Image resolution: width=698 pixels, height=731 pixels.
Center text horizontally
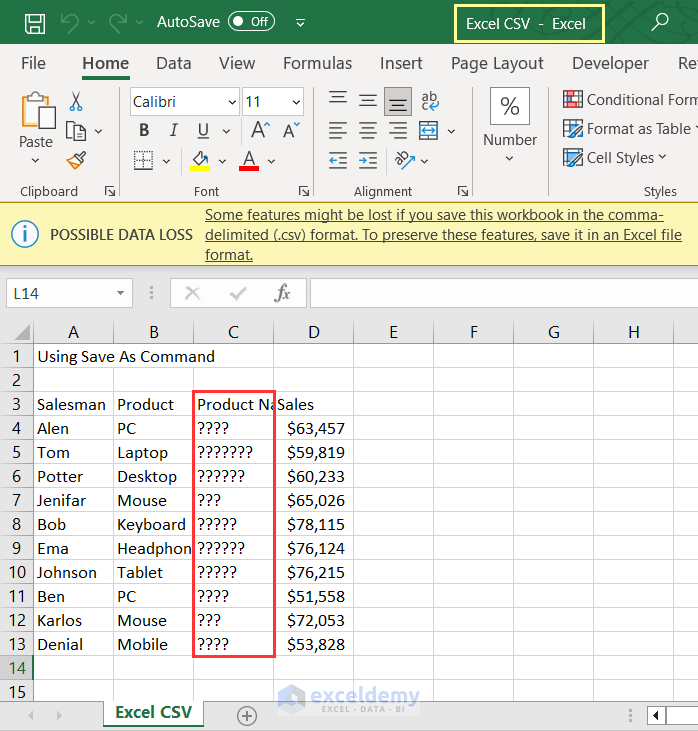(x=368, y=131)
